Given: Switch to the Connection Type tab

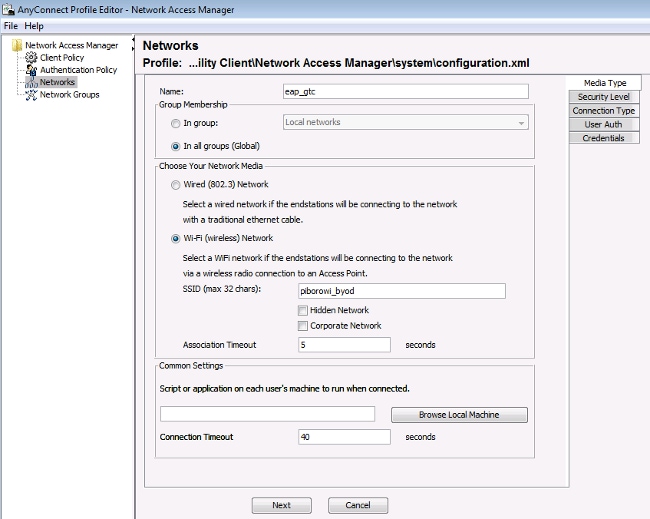Looking at the screenshot, I should (604, 111).
